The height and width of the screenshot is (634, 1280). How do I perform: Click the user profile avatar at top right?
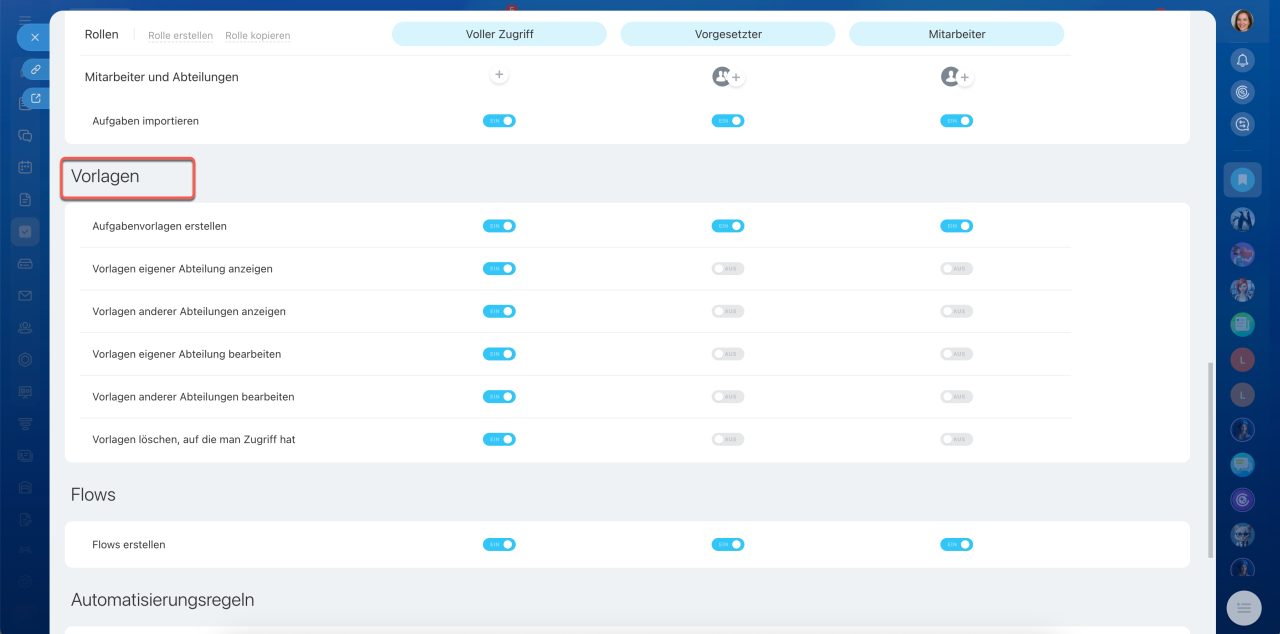point(1242,21)
